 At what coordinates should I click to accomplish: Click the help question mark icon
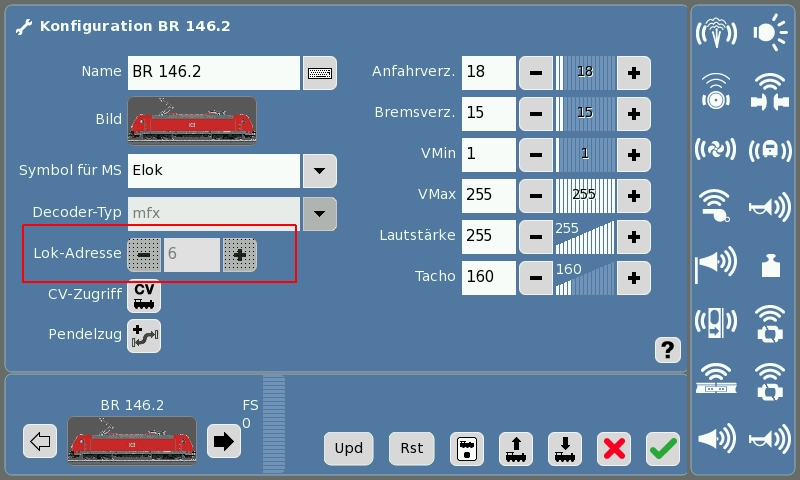[x=667, y=350]
